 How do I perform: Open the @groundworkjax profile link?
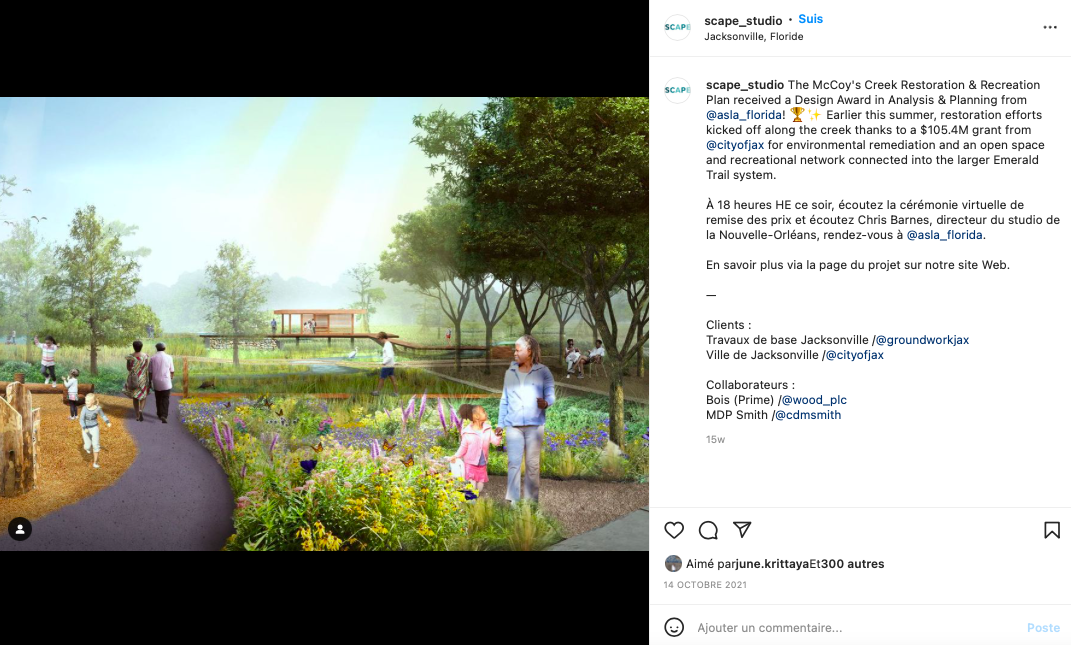[x=922, y=340]
